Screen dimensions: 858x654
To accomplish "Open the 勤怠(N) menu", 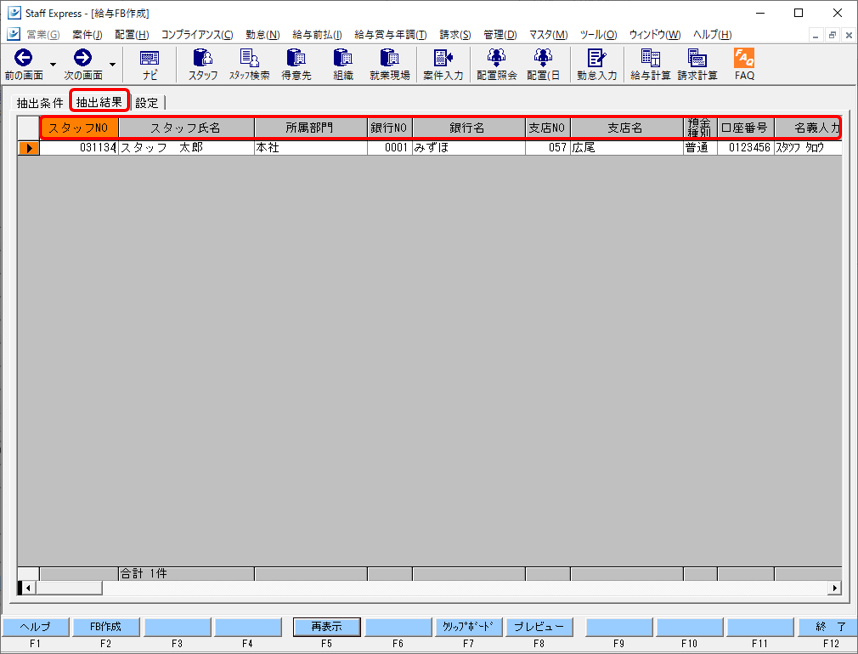I will (263, 35).
